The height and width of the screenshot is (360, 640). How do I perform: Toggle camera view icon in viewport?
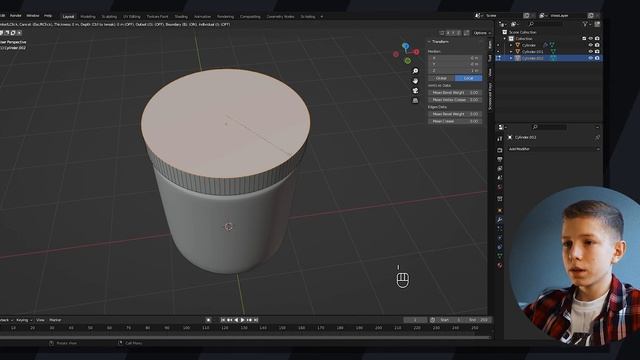tap(415, 91)
